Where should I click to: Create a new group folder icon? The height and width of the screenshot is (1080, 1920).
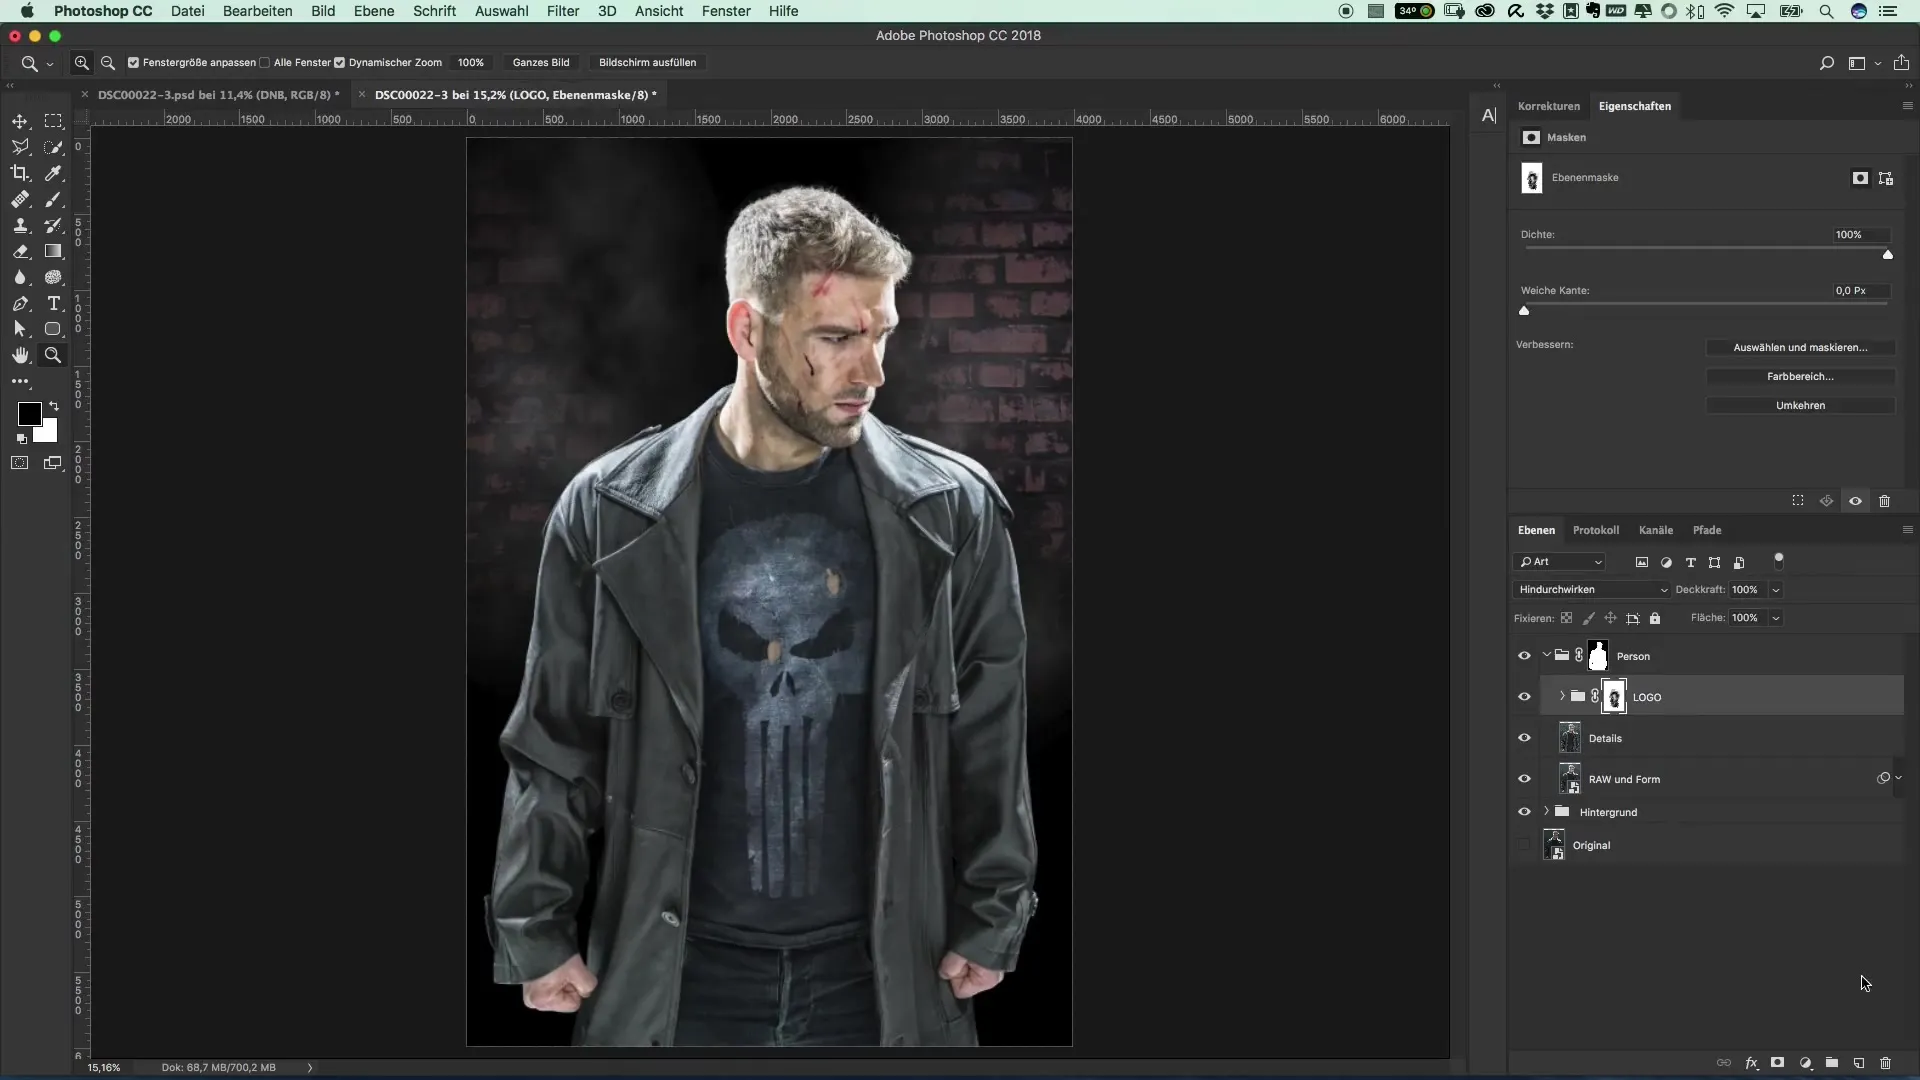1832,1063
